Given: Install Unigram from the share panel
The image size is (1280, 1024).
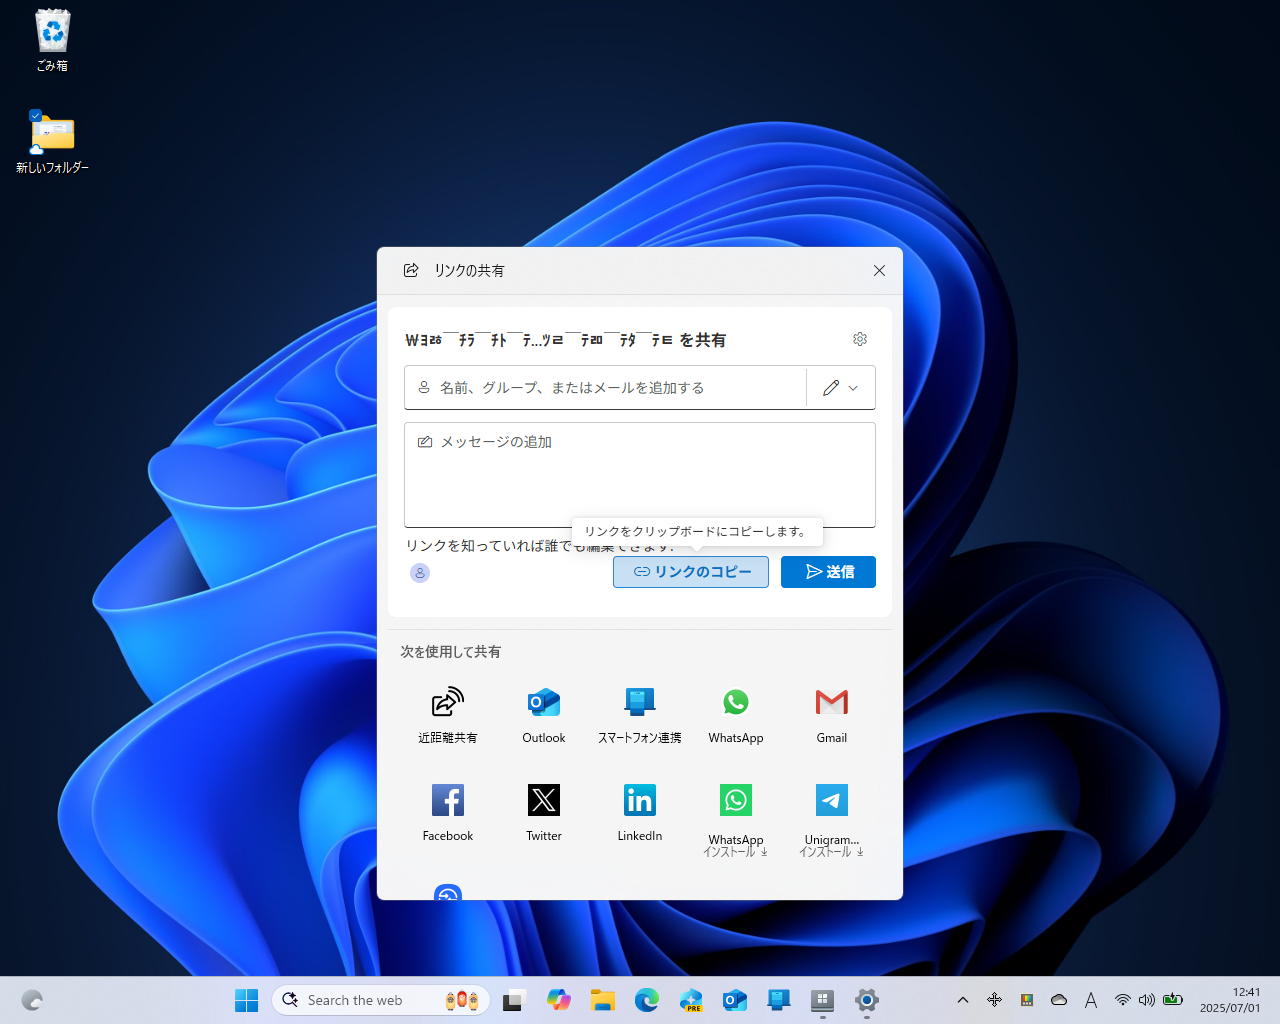Looking at the screenshot, I should (x=831, y=810).
